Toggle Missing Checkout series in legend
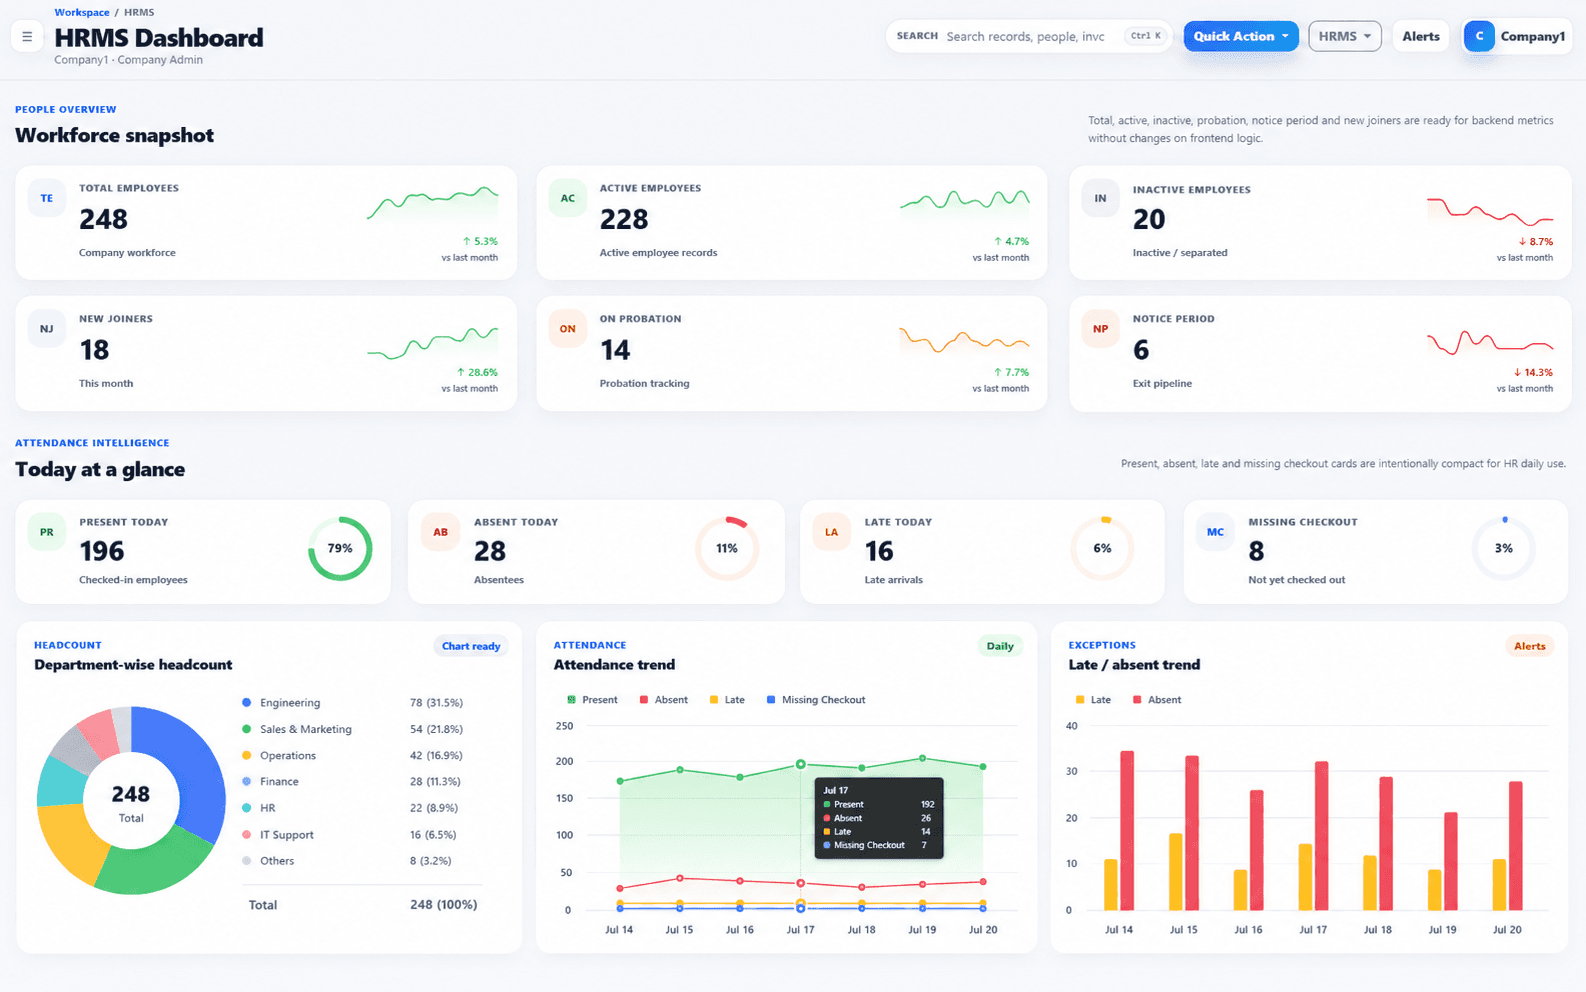The height and width of the screenshot is (992, 1586). pos(815,700)
